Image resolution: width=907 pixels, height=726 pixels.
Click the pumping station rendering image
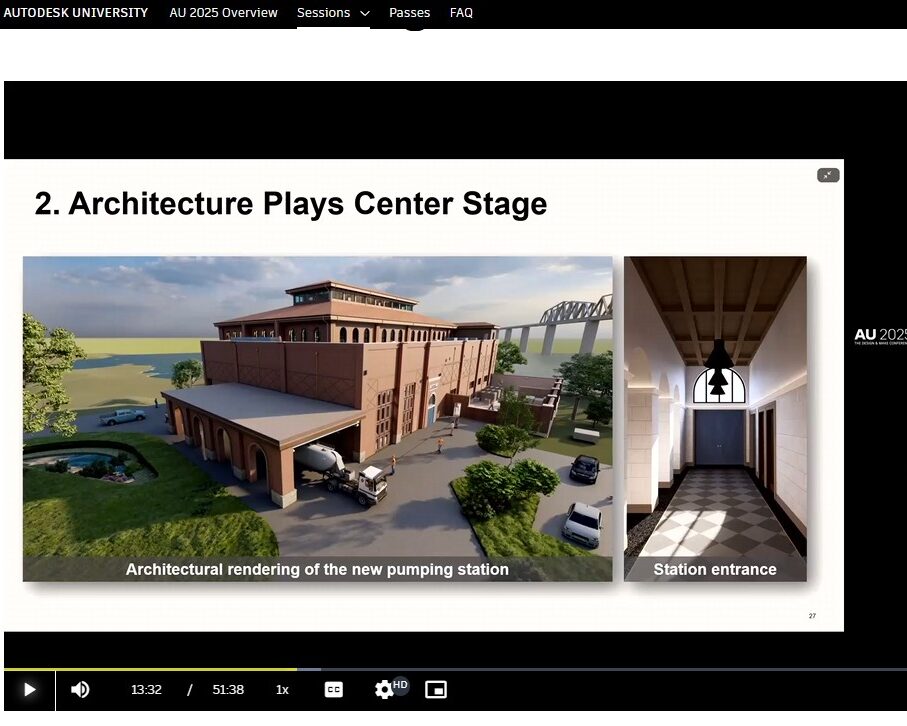coord(317,410)
